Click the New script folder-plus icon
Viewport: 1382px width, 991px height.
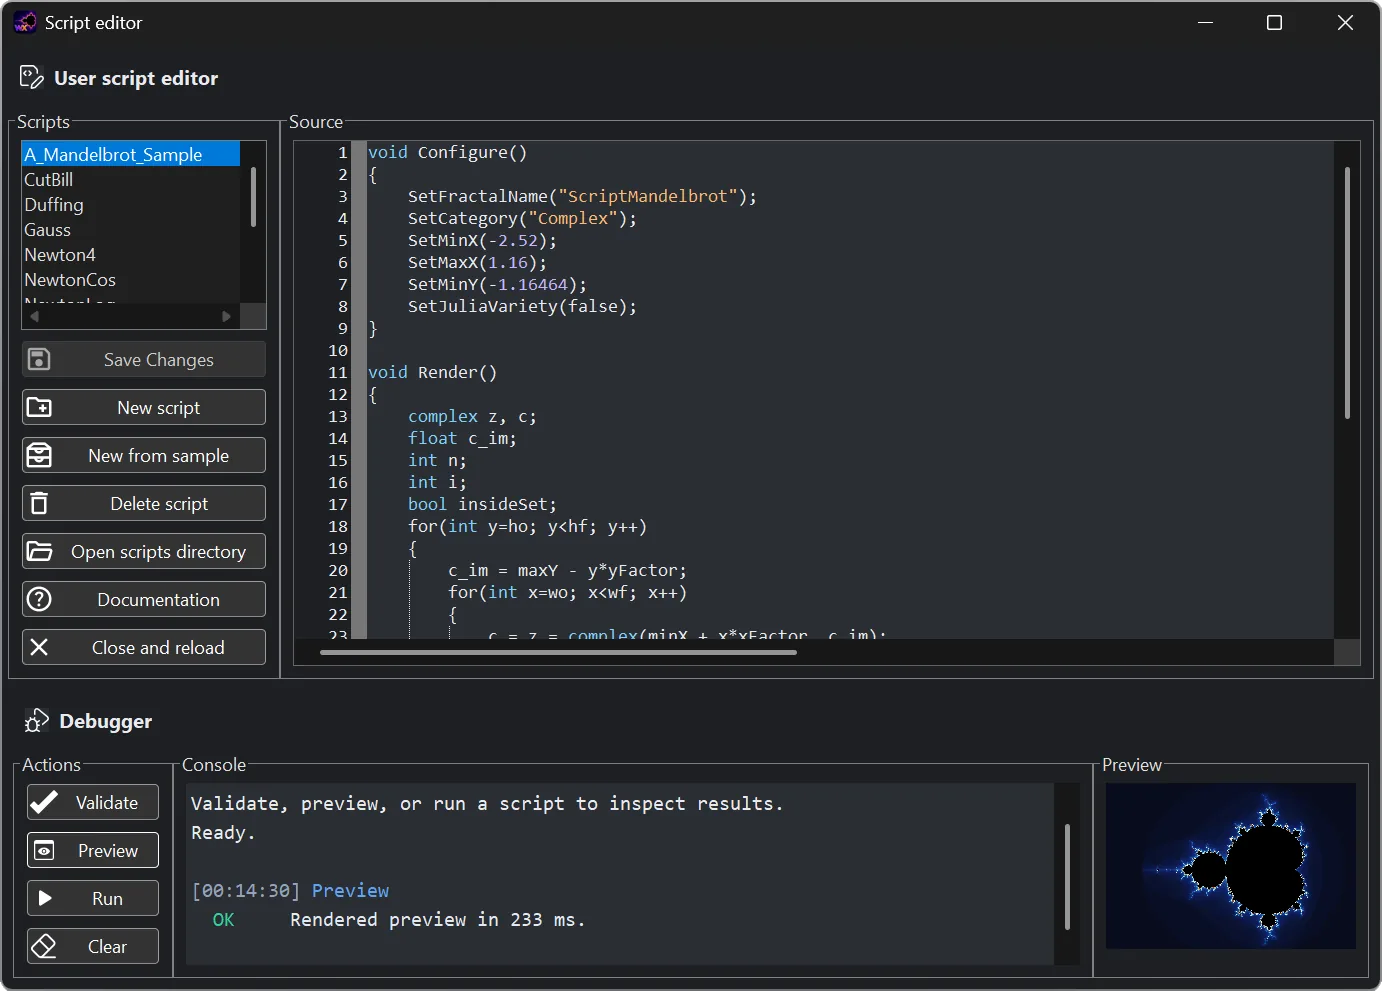39,407
